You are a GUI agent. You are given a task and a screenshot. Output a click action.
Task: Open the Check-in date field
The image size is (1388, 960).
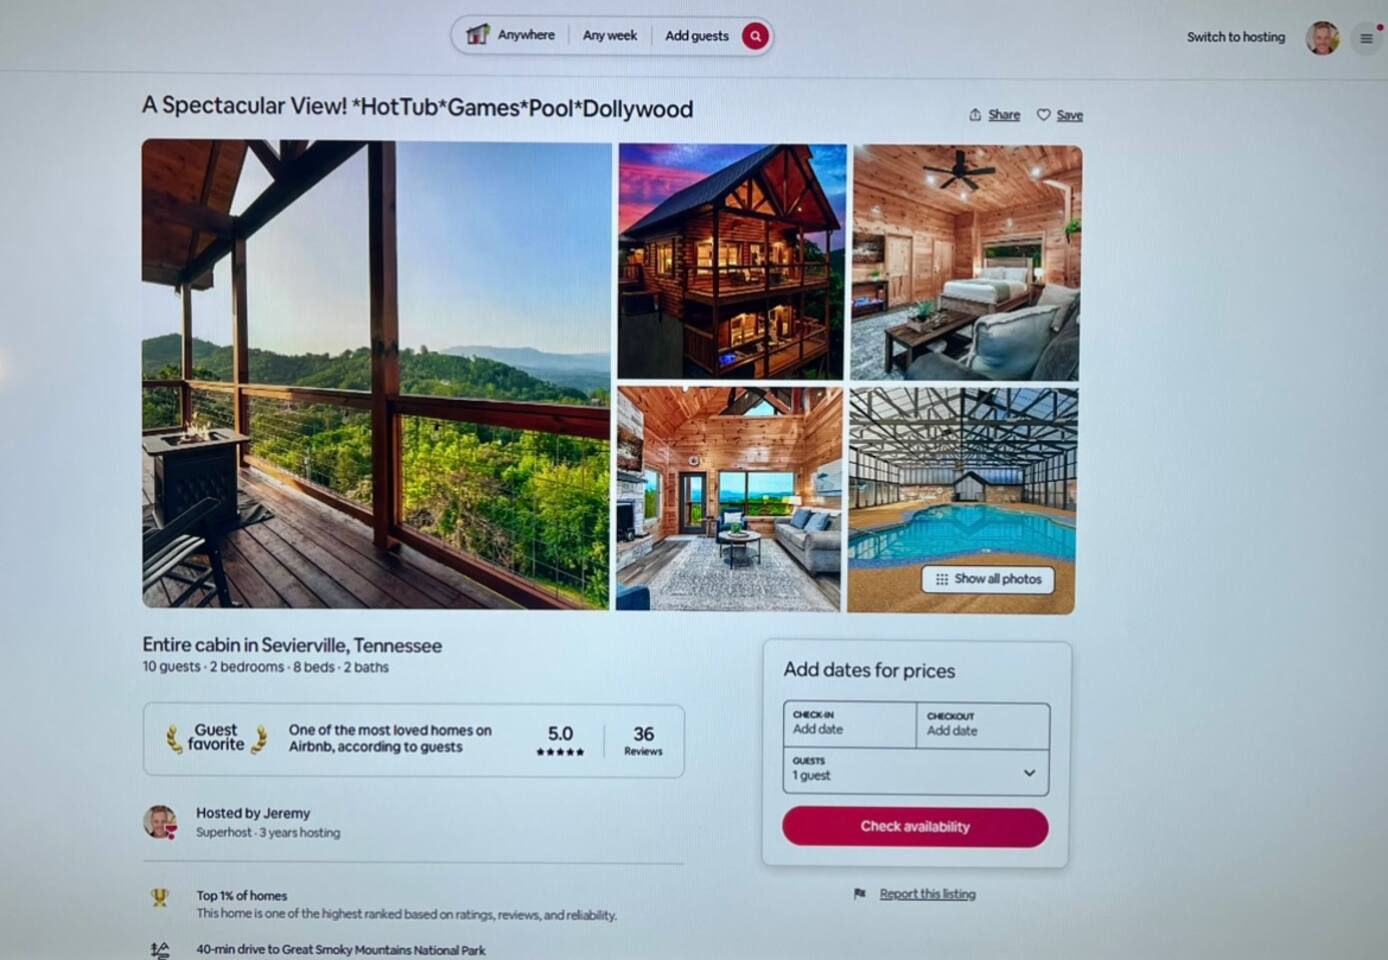[x=850, y=724]
